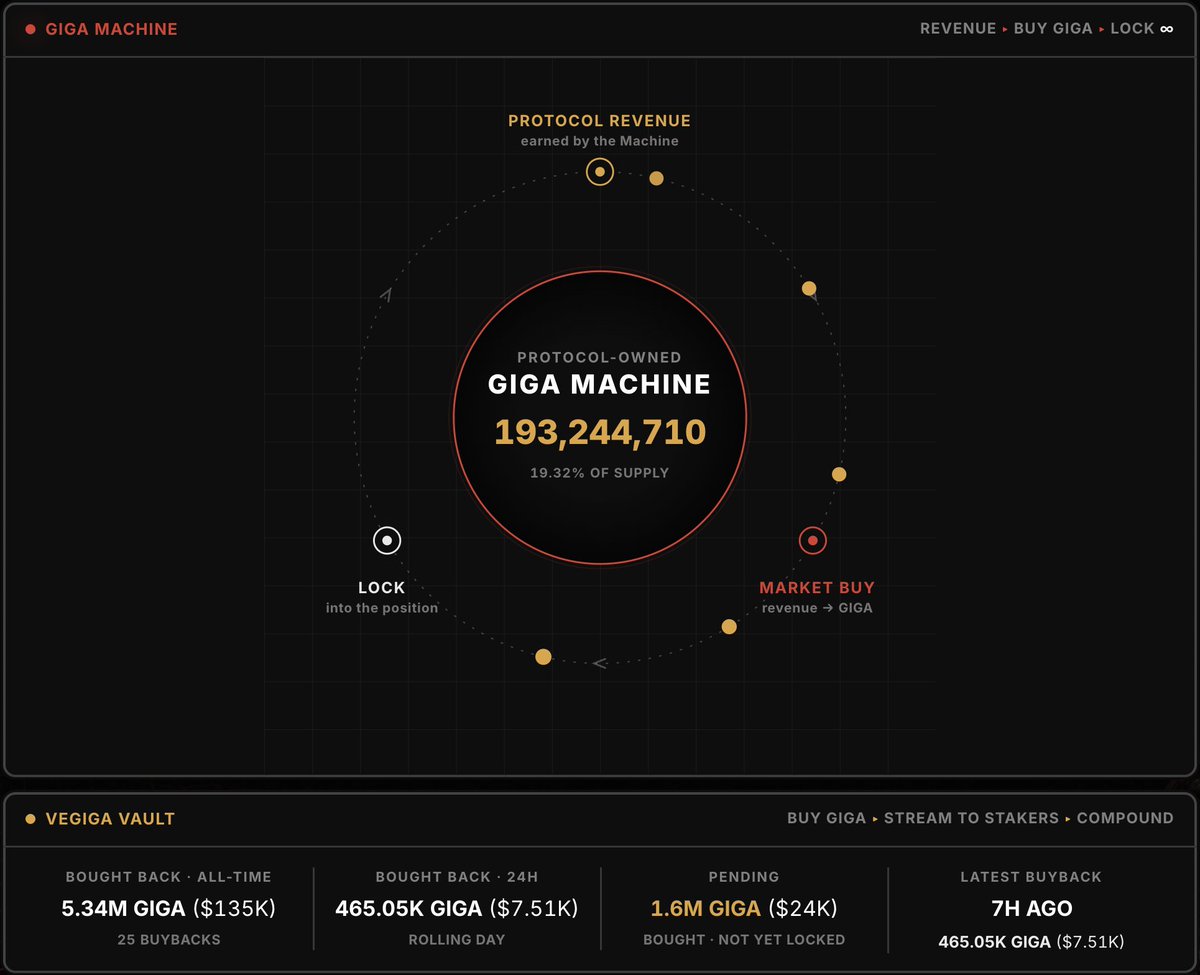Click the white Lock ring node
The image size is (1200, 975).
tap(387, 541)
